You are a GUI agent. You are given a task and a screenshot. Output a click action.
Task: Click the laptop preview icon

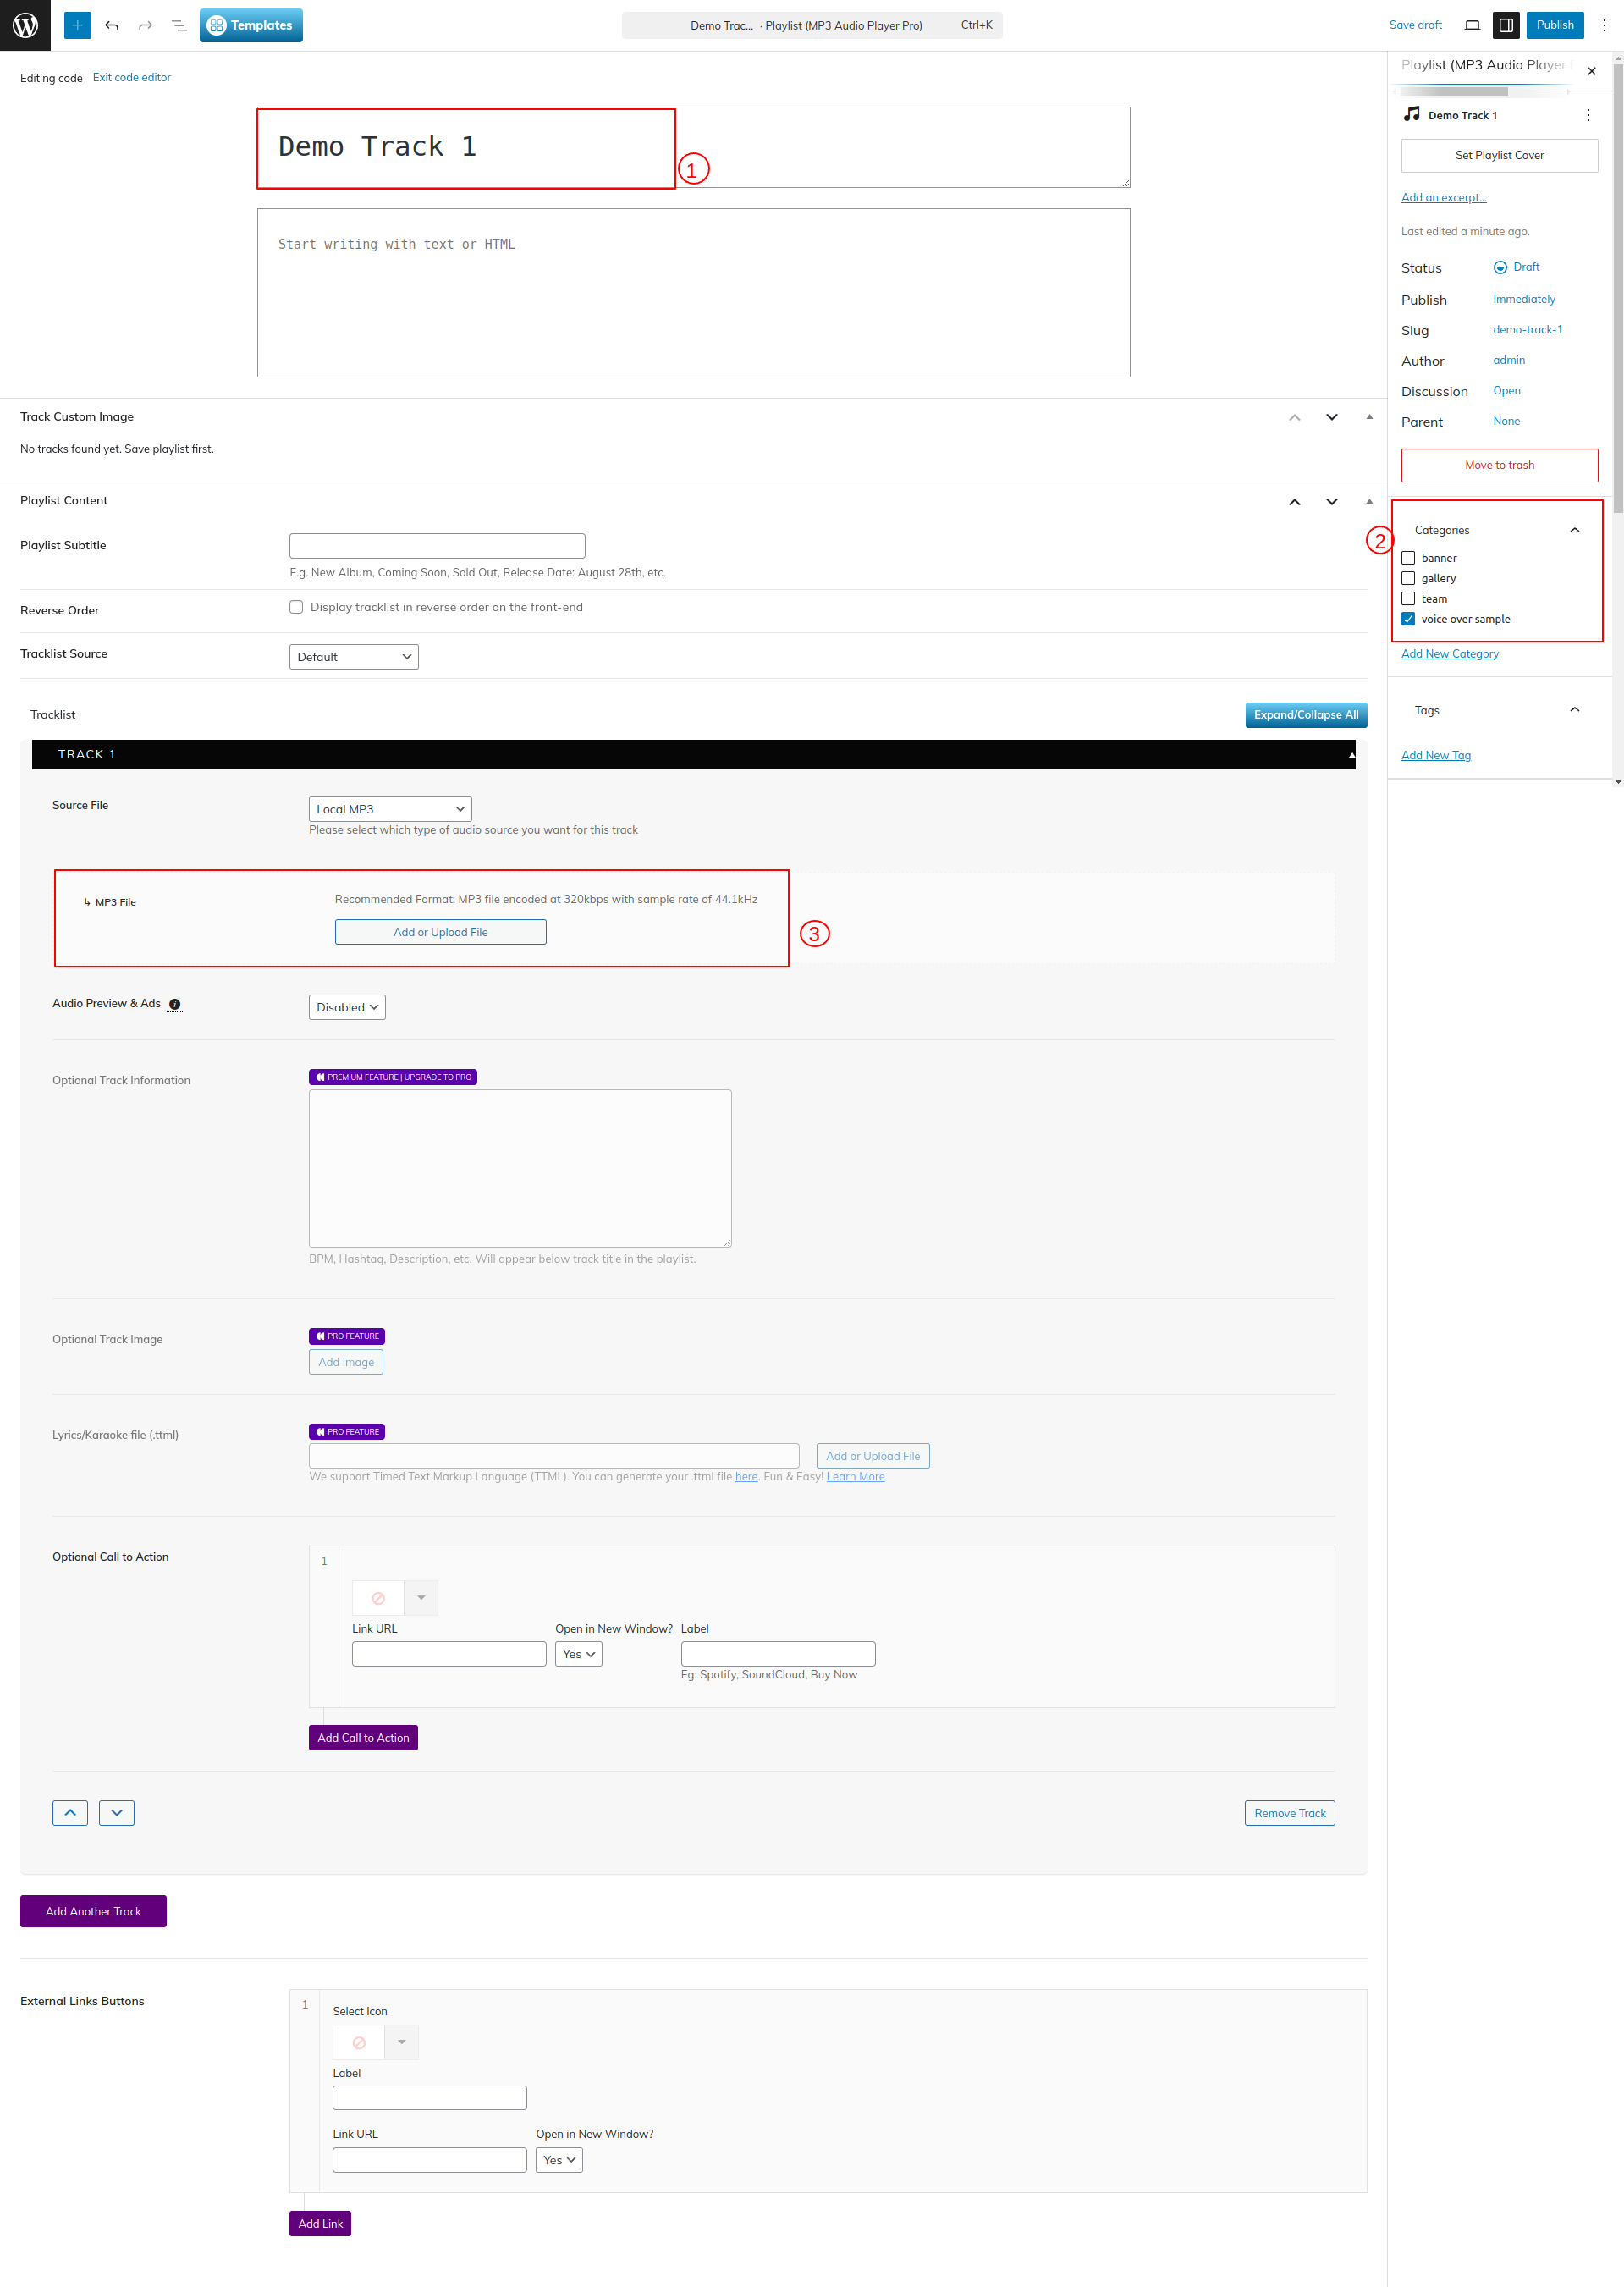[x=1471, y=25]
